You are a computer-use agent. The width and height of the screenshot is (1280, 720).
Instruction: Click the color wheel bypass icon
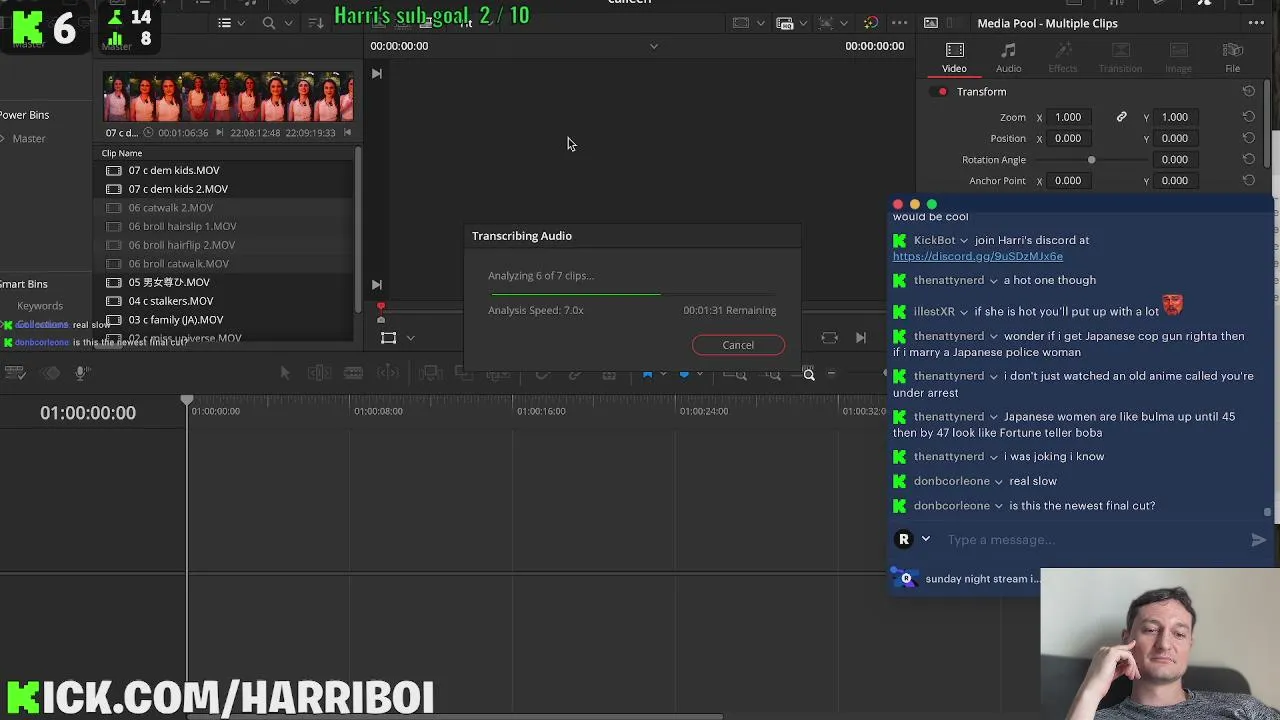click(870, 23)
